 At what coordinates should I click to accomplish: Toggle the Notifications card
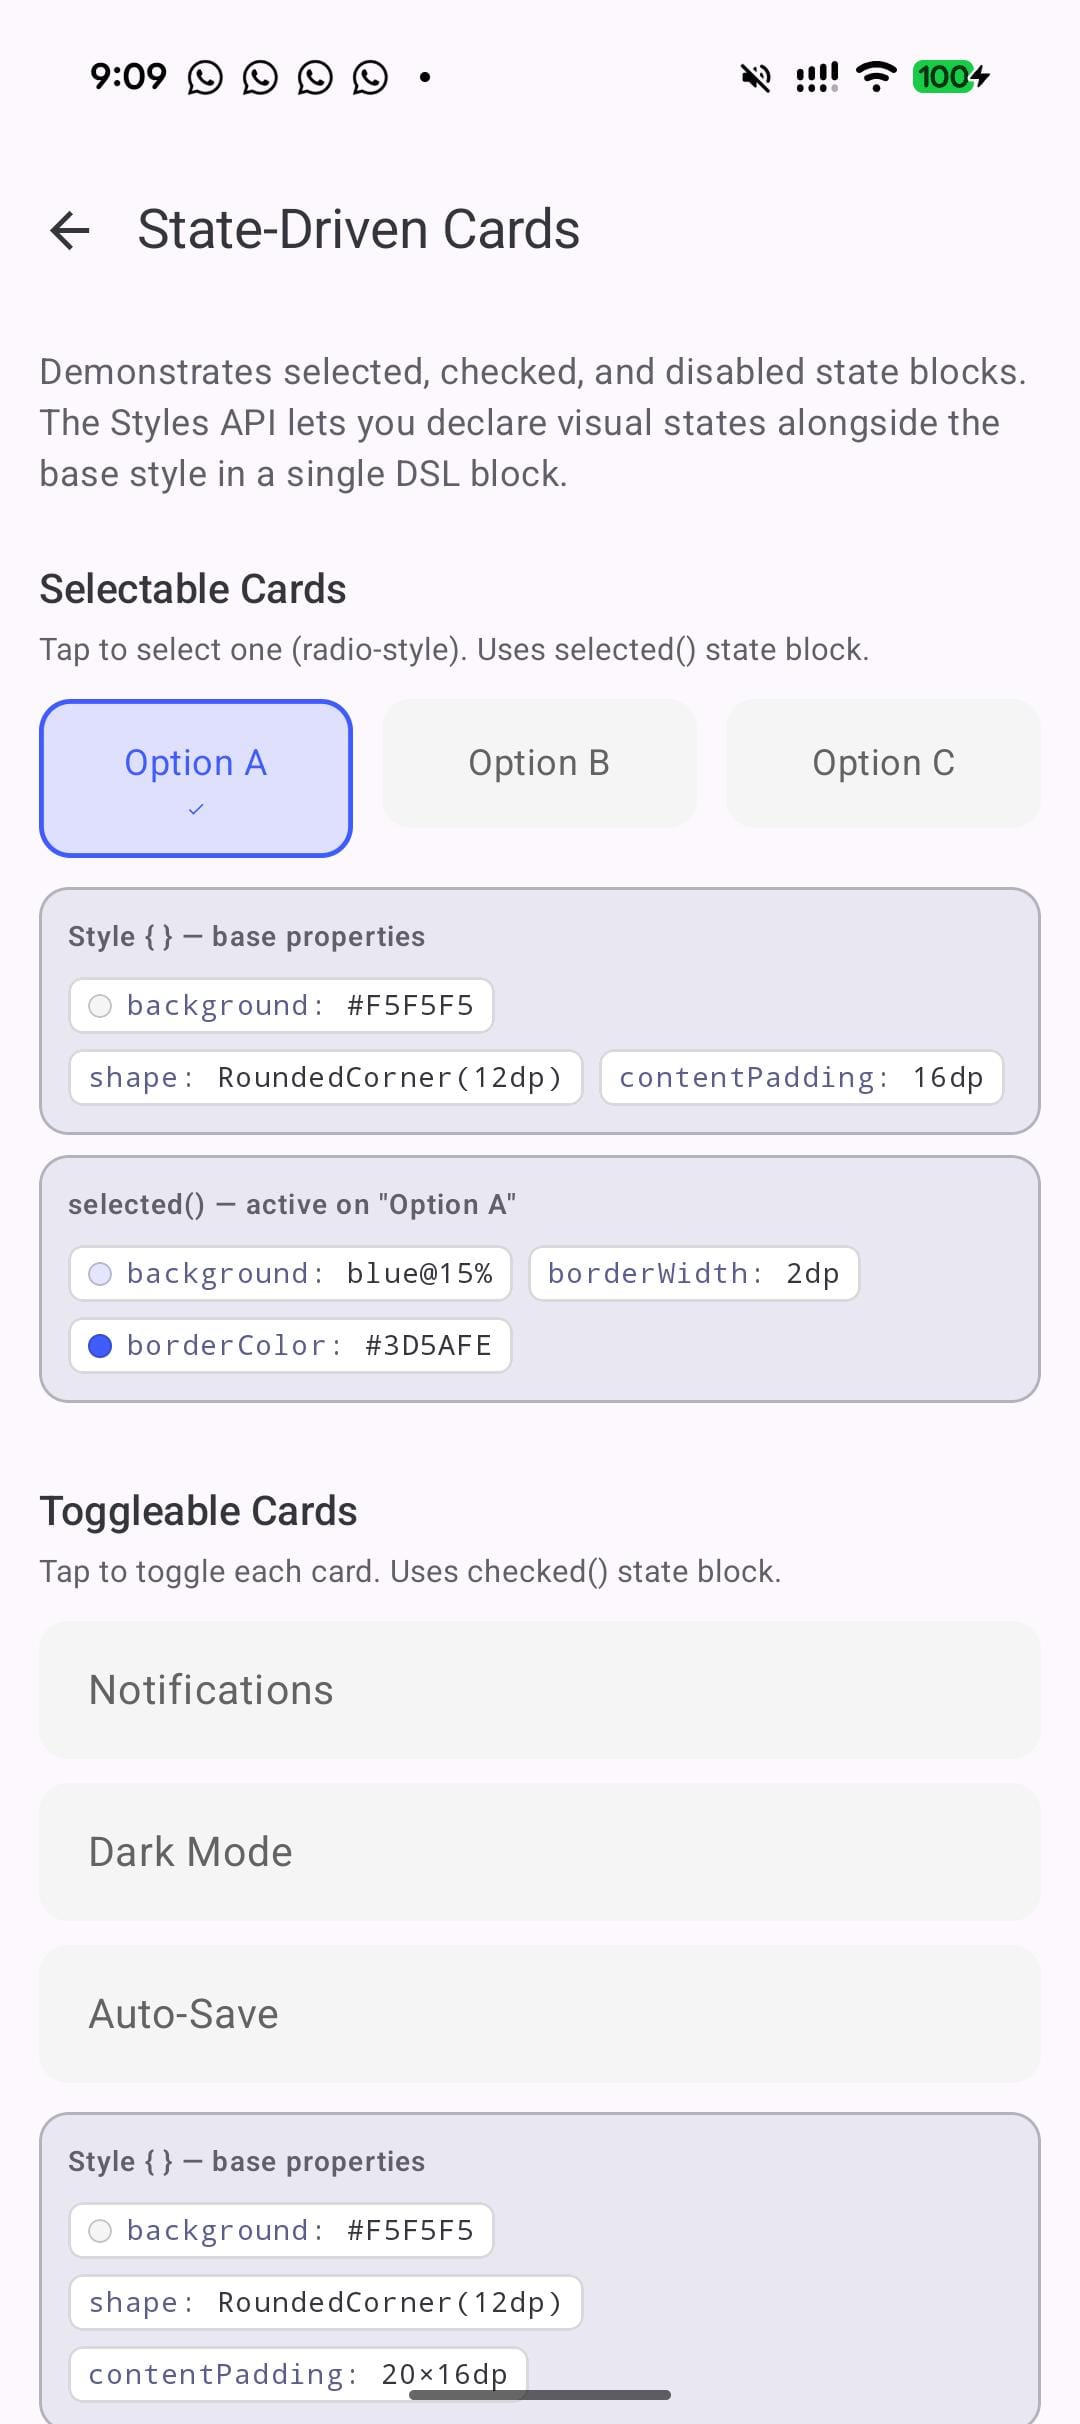tap(539, 1690)
